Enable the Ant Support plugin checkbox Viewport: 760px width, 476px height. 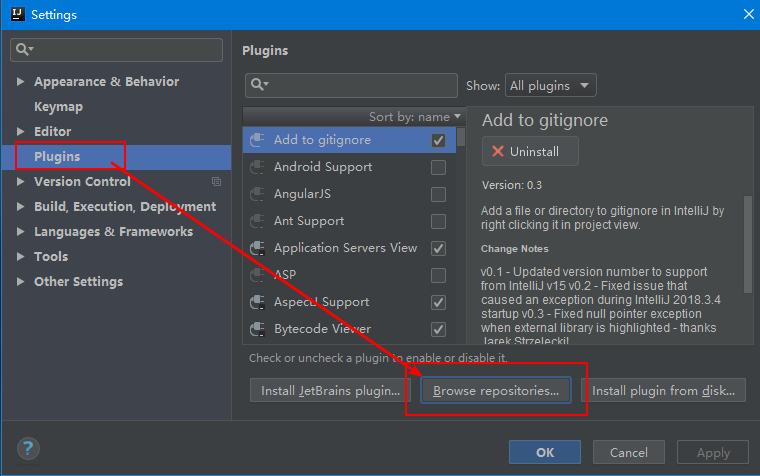pyautogui.click(x=438, y=222)
